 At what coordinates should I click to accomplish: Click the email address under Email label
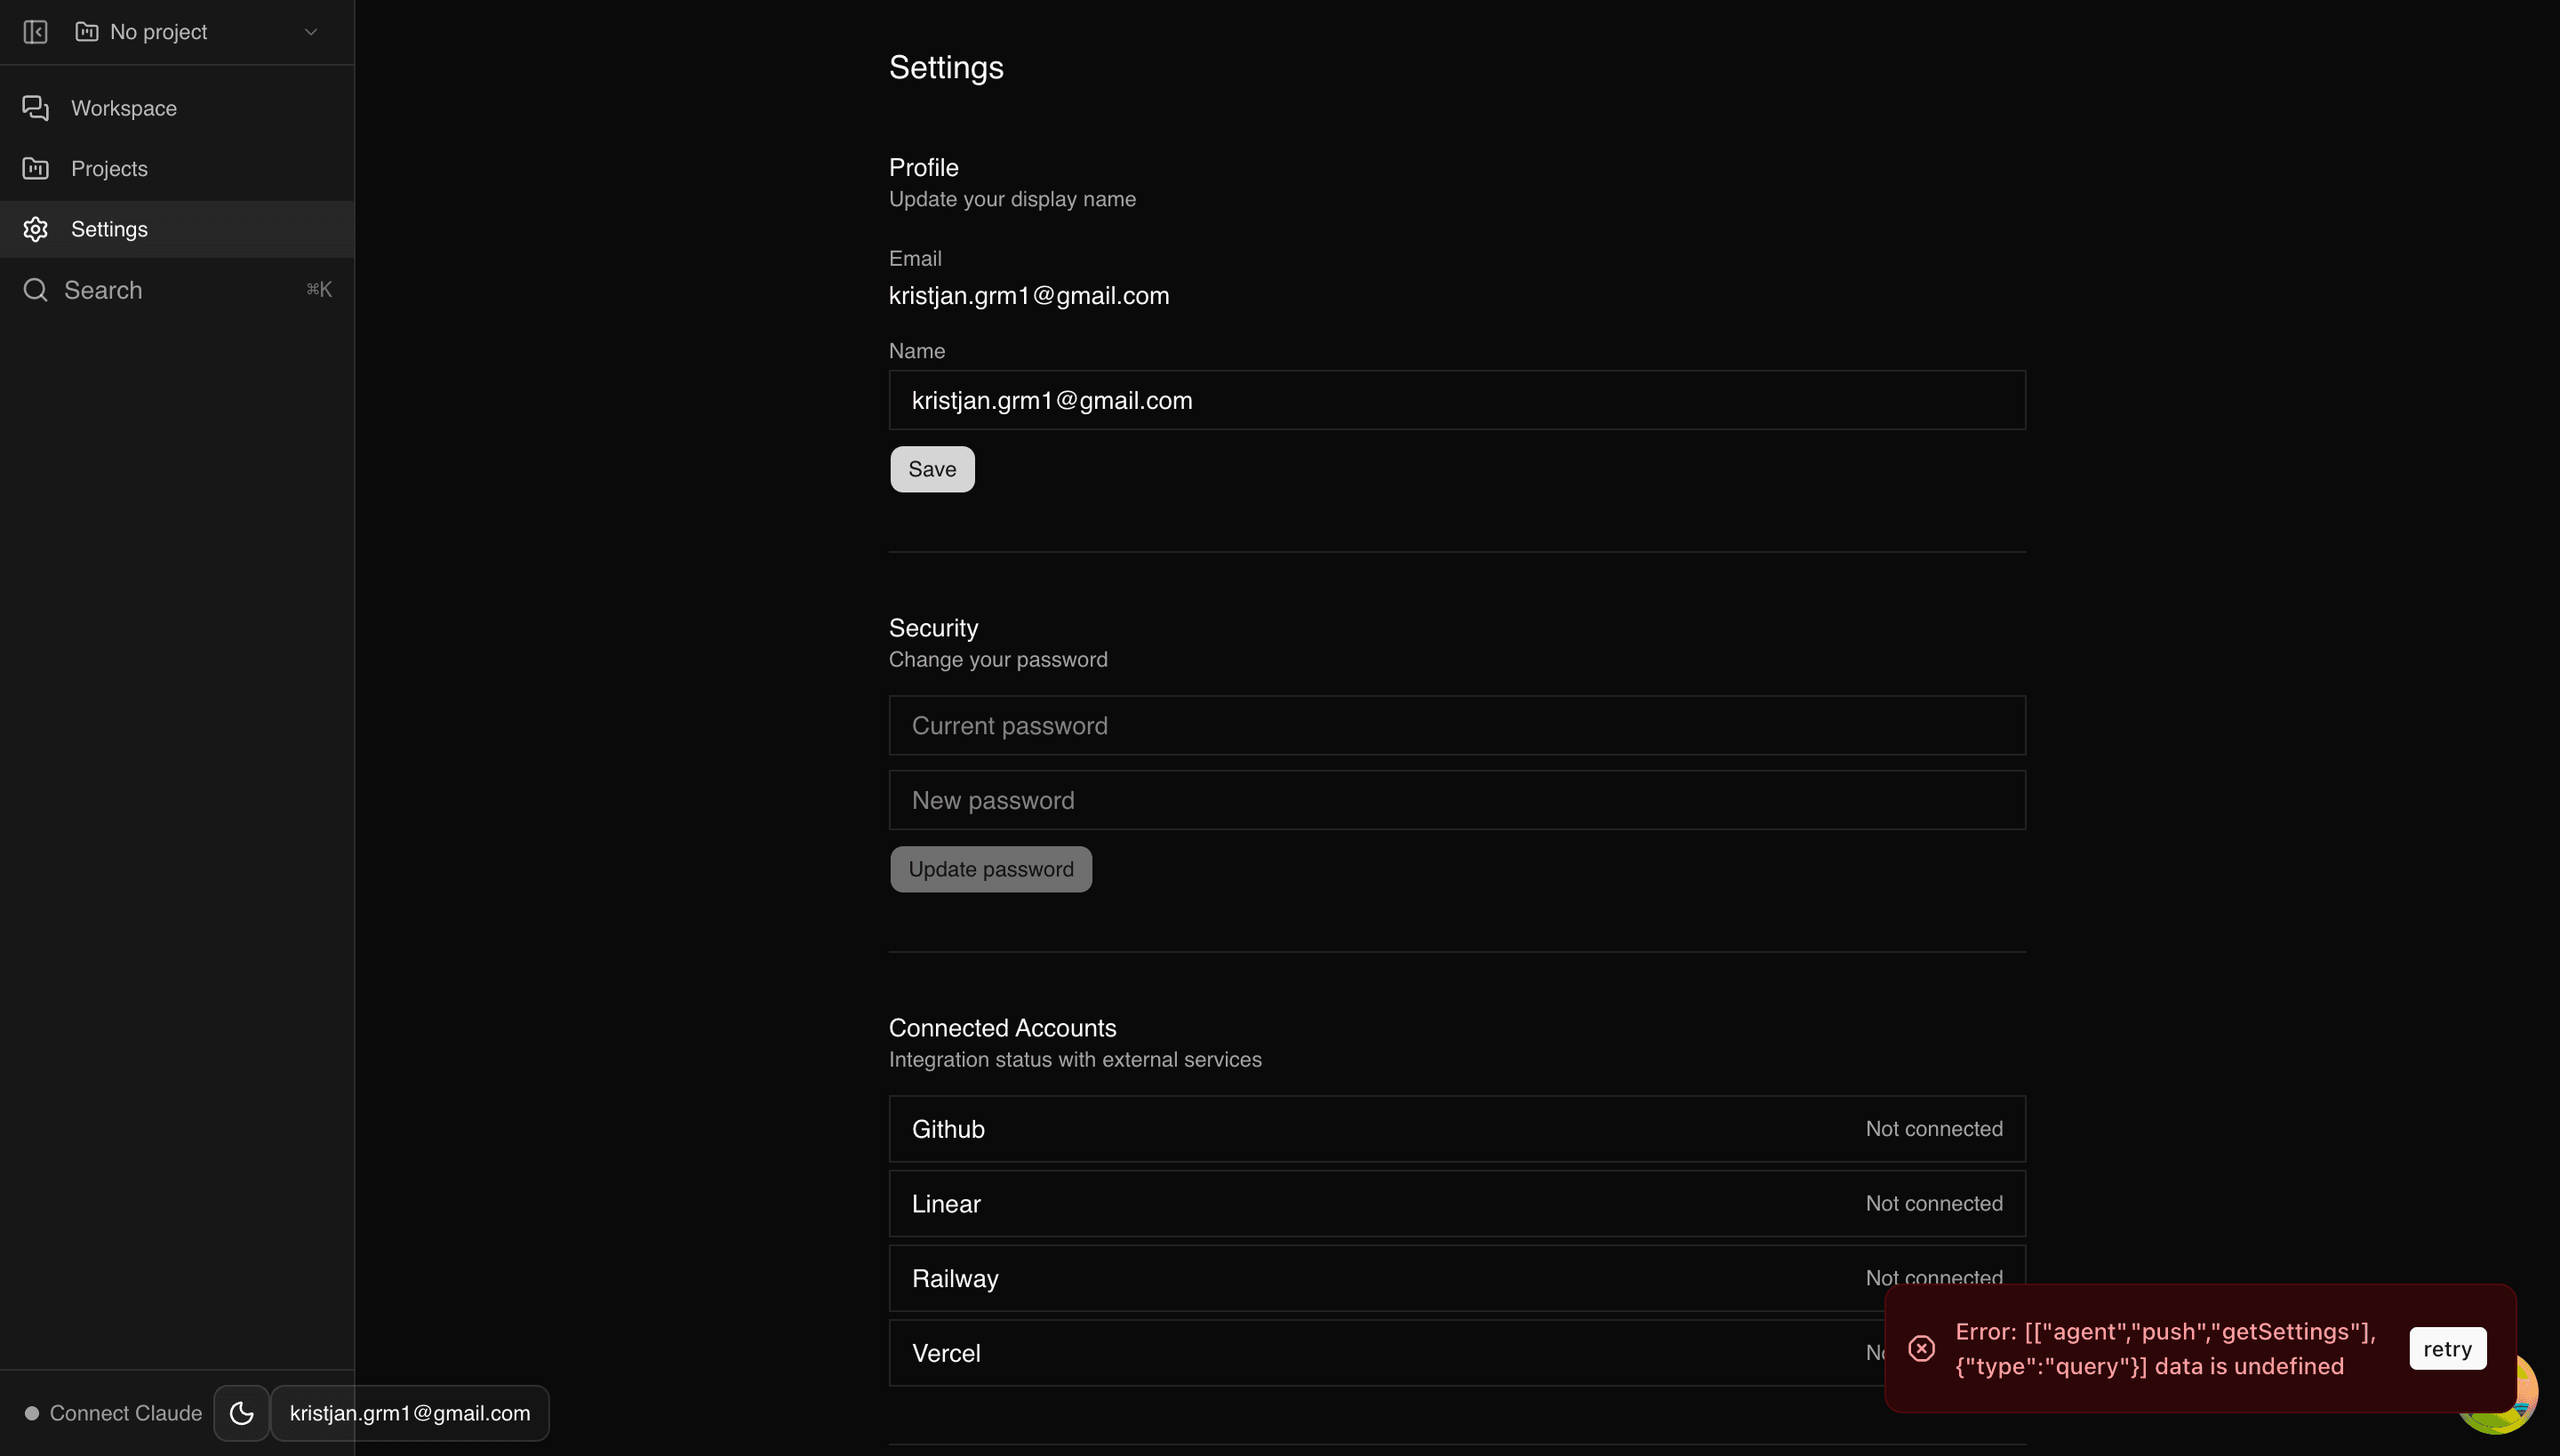pyautogui.click(x=1029, y=296)
